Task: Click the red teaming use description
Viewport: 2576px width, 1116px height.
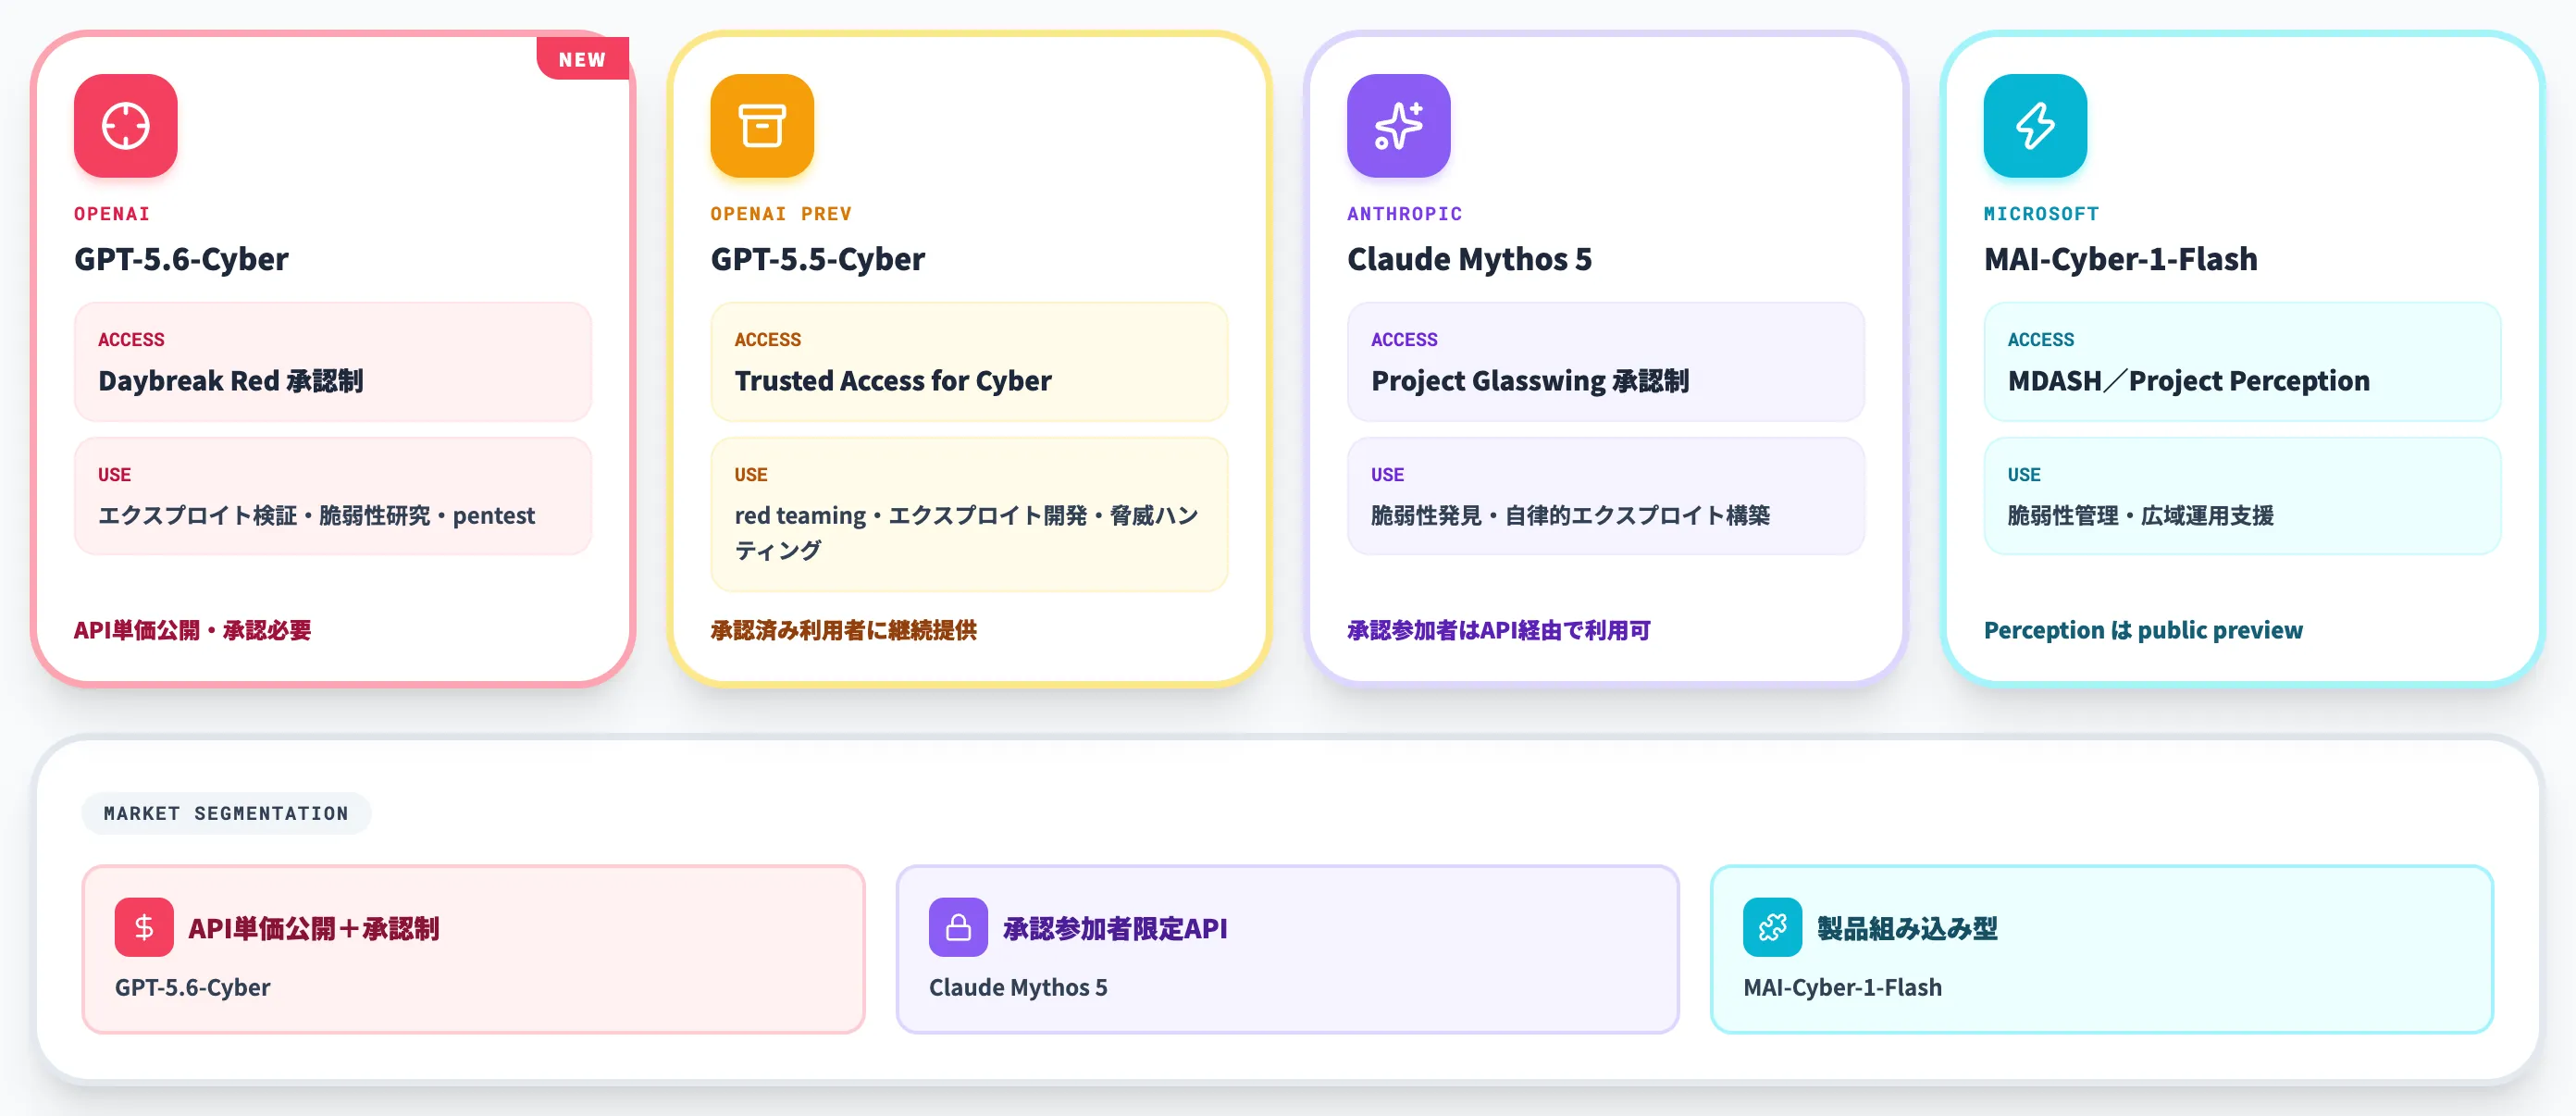Action: pos(967,532)
